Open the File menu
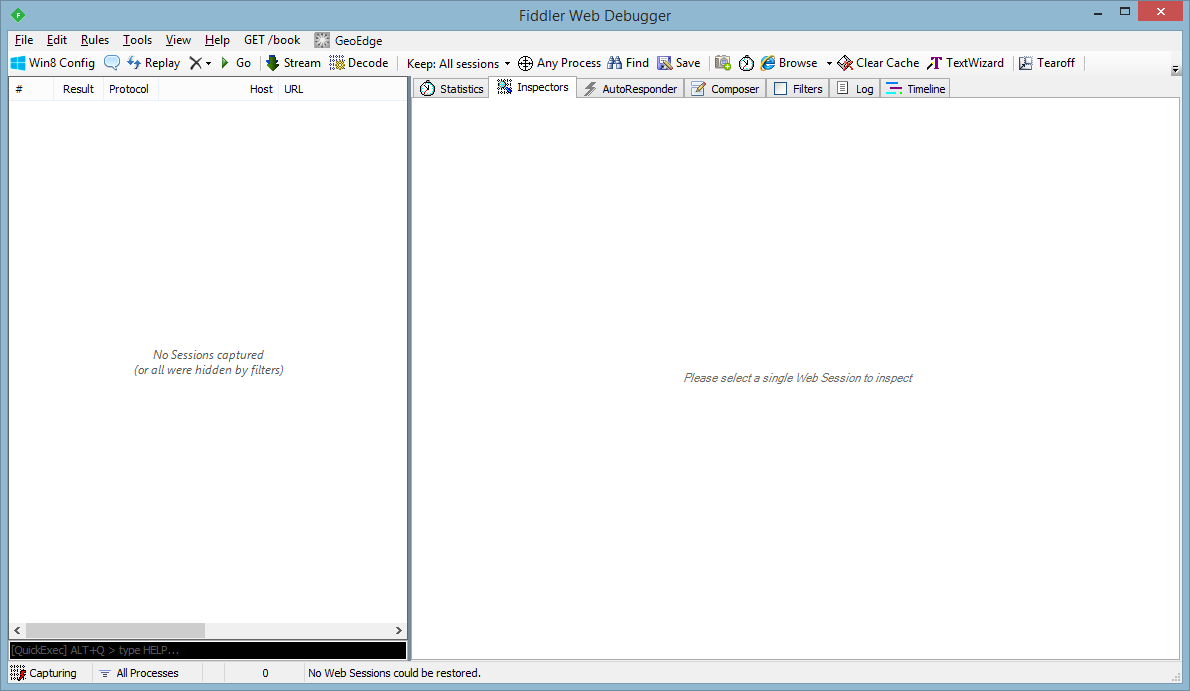Viewport: 1190px width, 691px height. [24, 40]
